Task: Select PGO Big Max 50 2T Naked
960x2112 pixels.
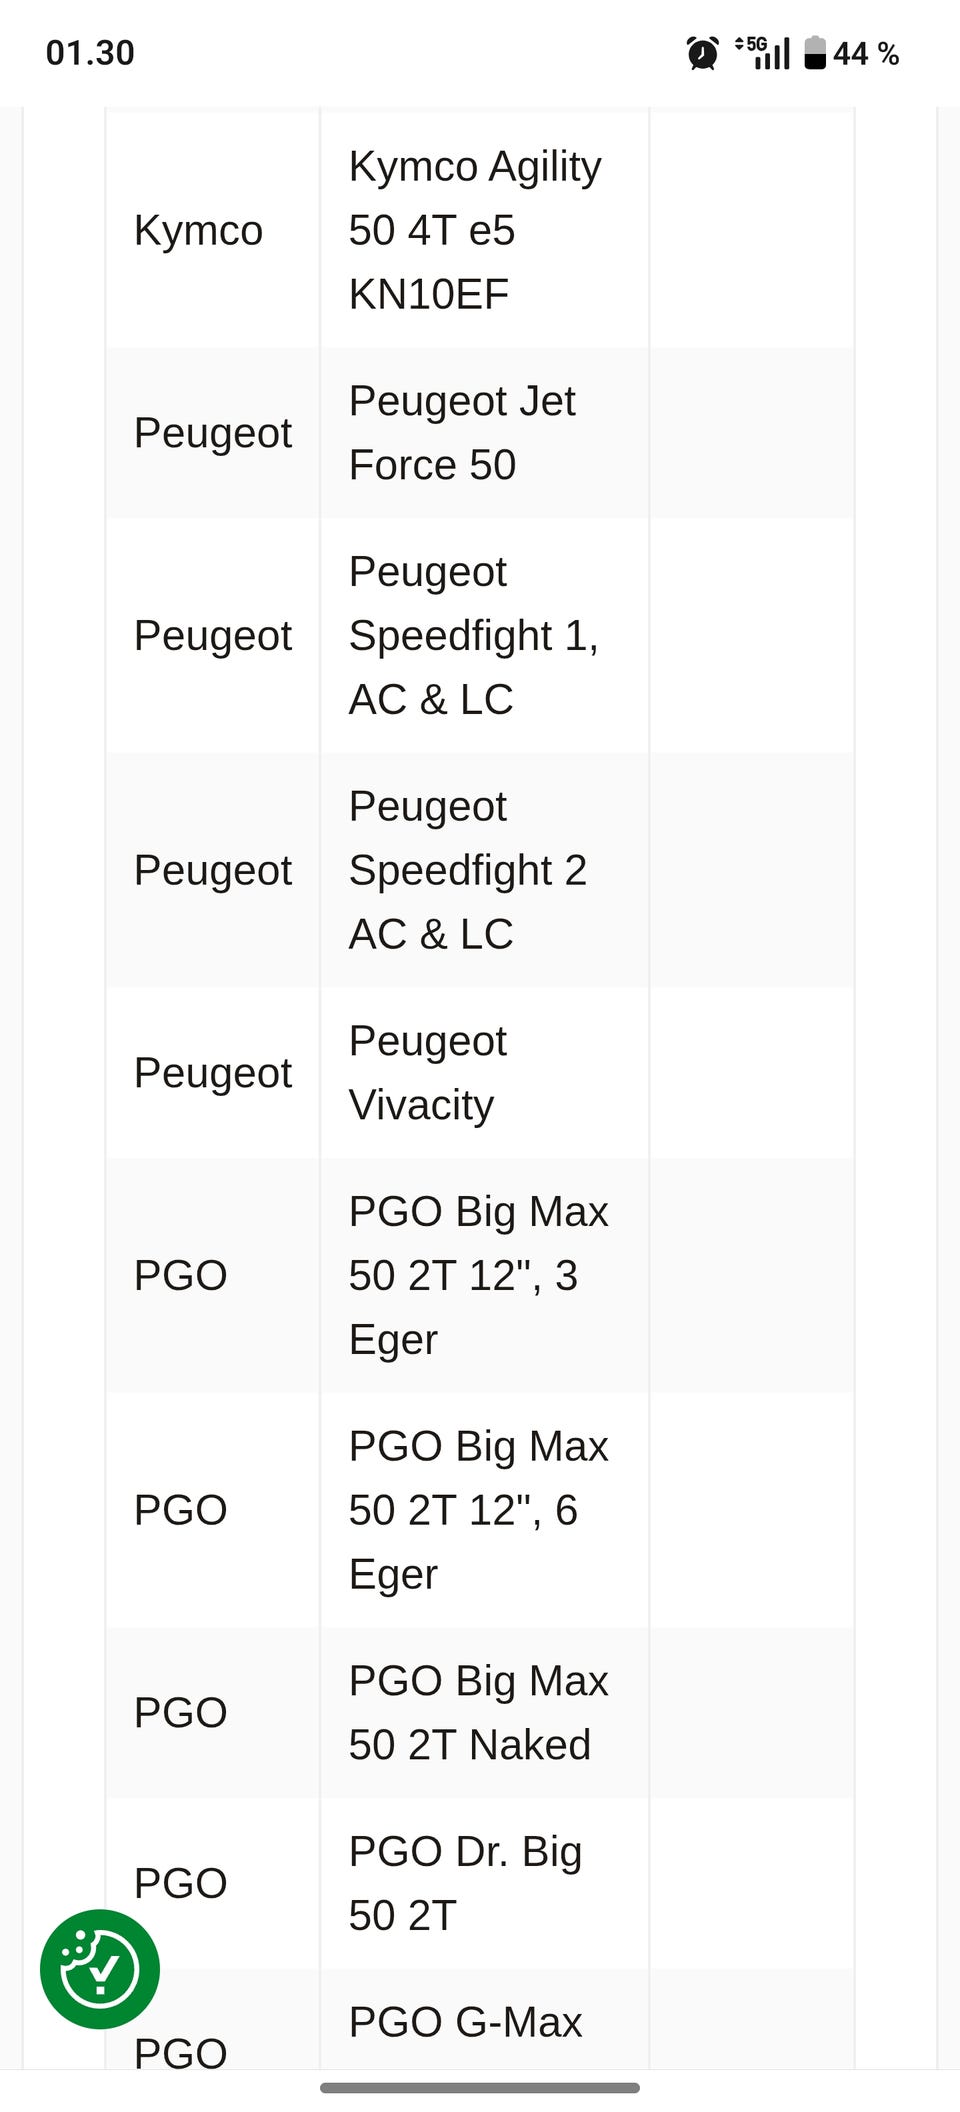Action: point(478,1713)
